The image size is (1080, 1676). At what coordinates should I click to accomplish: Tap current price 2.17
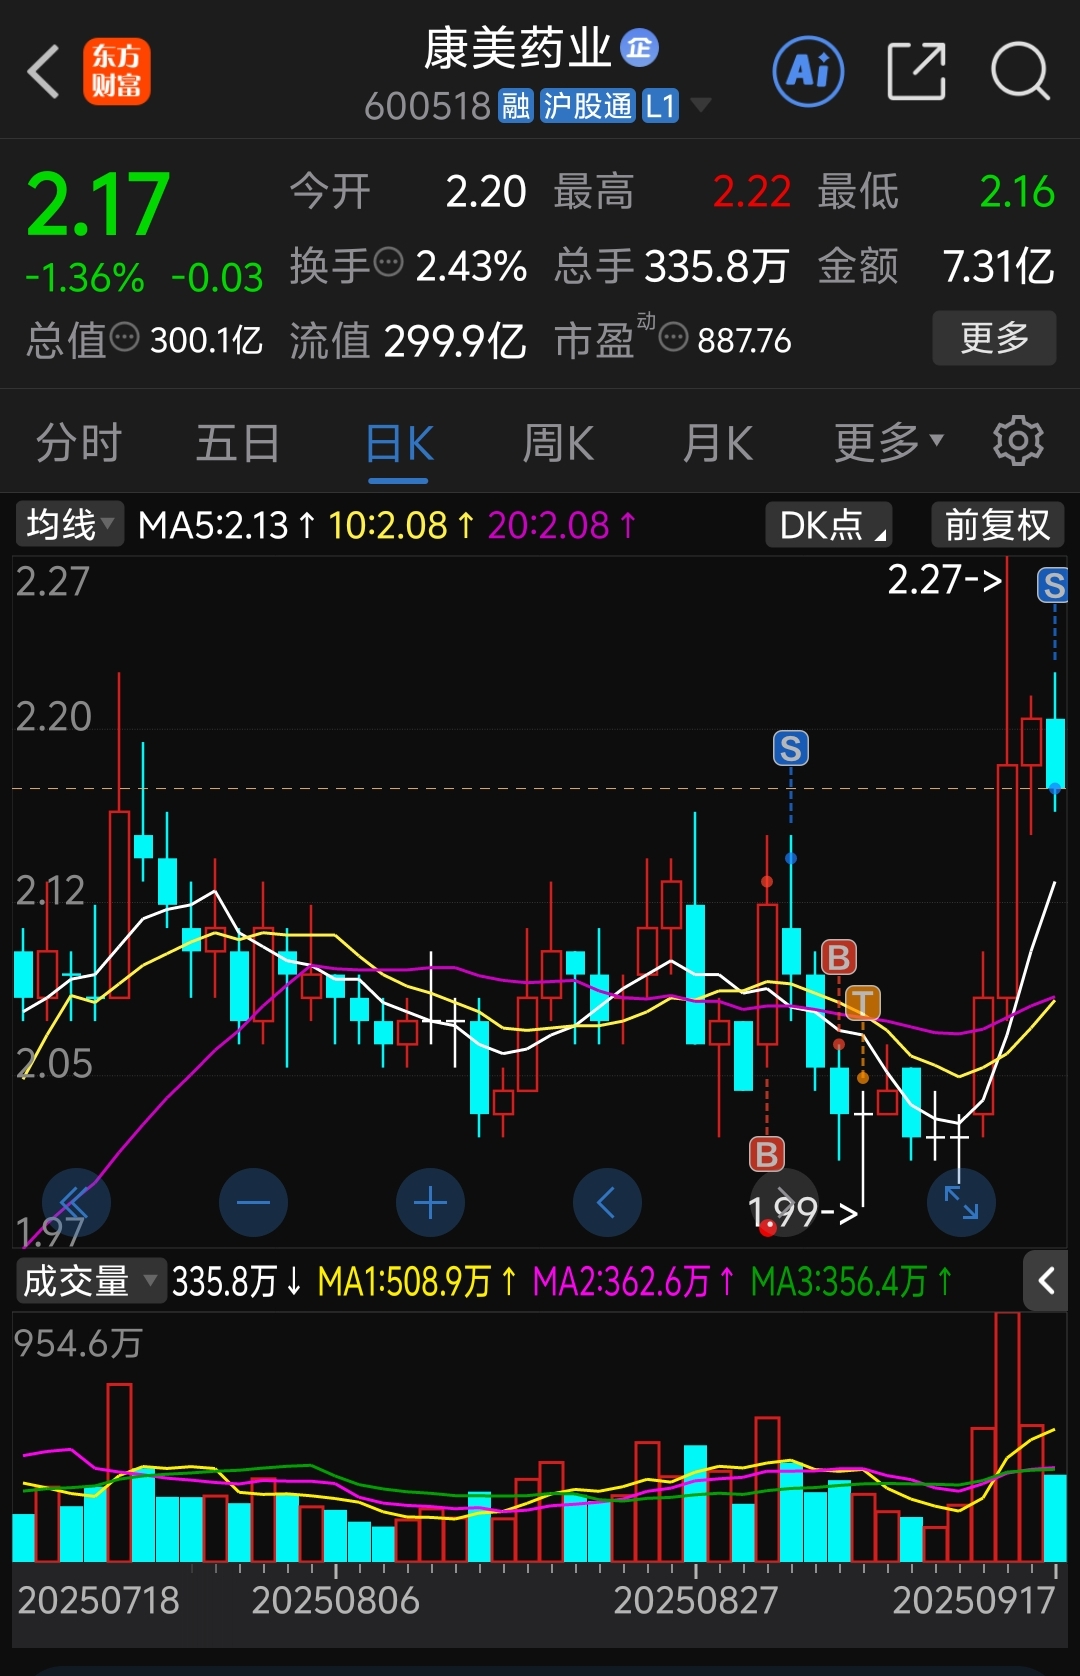[97, 205]
